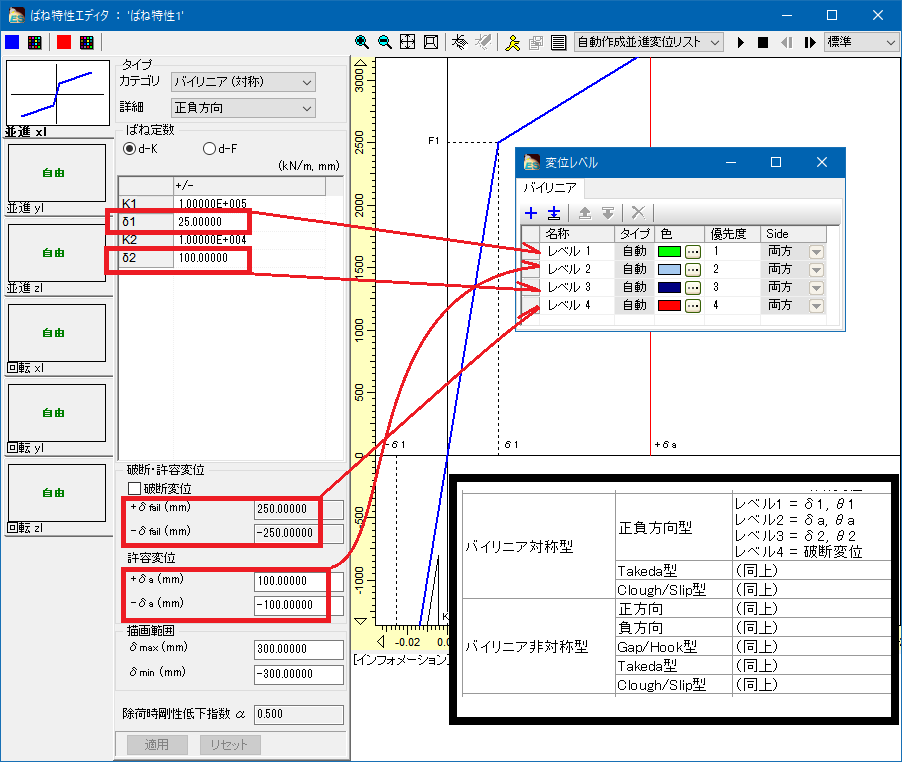Click the リセット button
Screen dimensions: 902x762
tap(230, 745)
